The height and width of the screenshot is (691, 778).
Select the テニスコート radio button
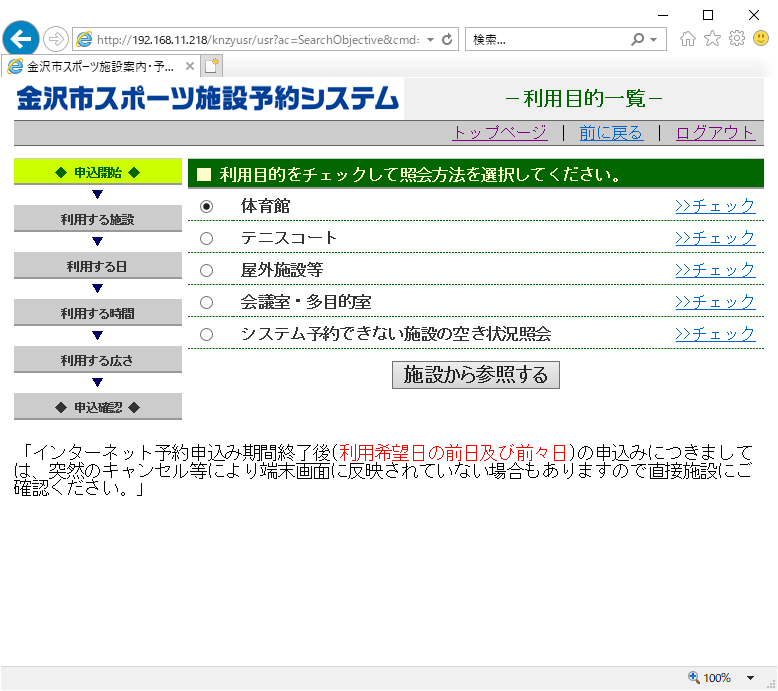click(206, 239)
